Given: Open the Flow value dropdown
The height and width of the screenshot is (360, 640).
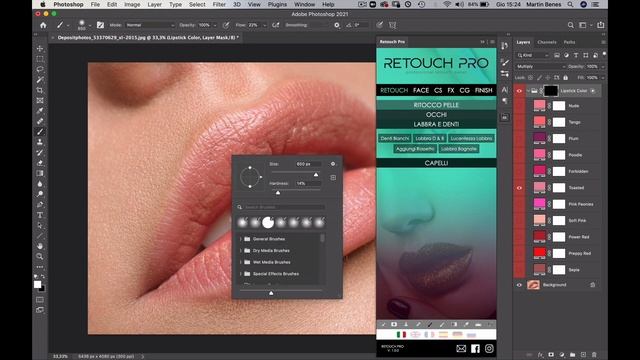Looking at the screenshot, I should point(264,25).
